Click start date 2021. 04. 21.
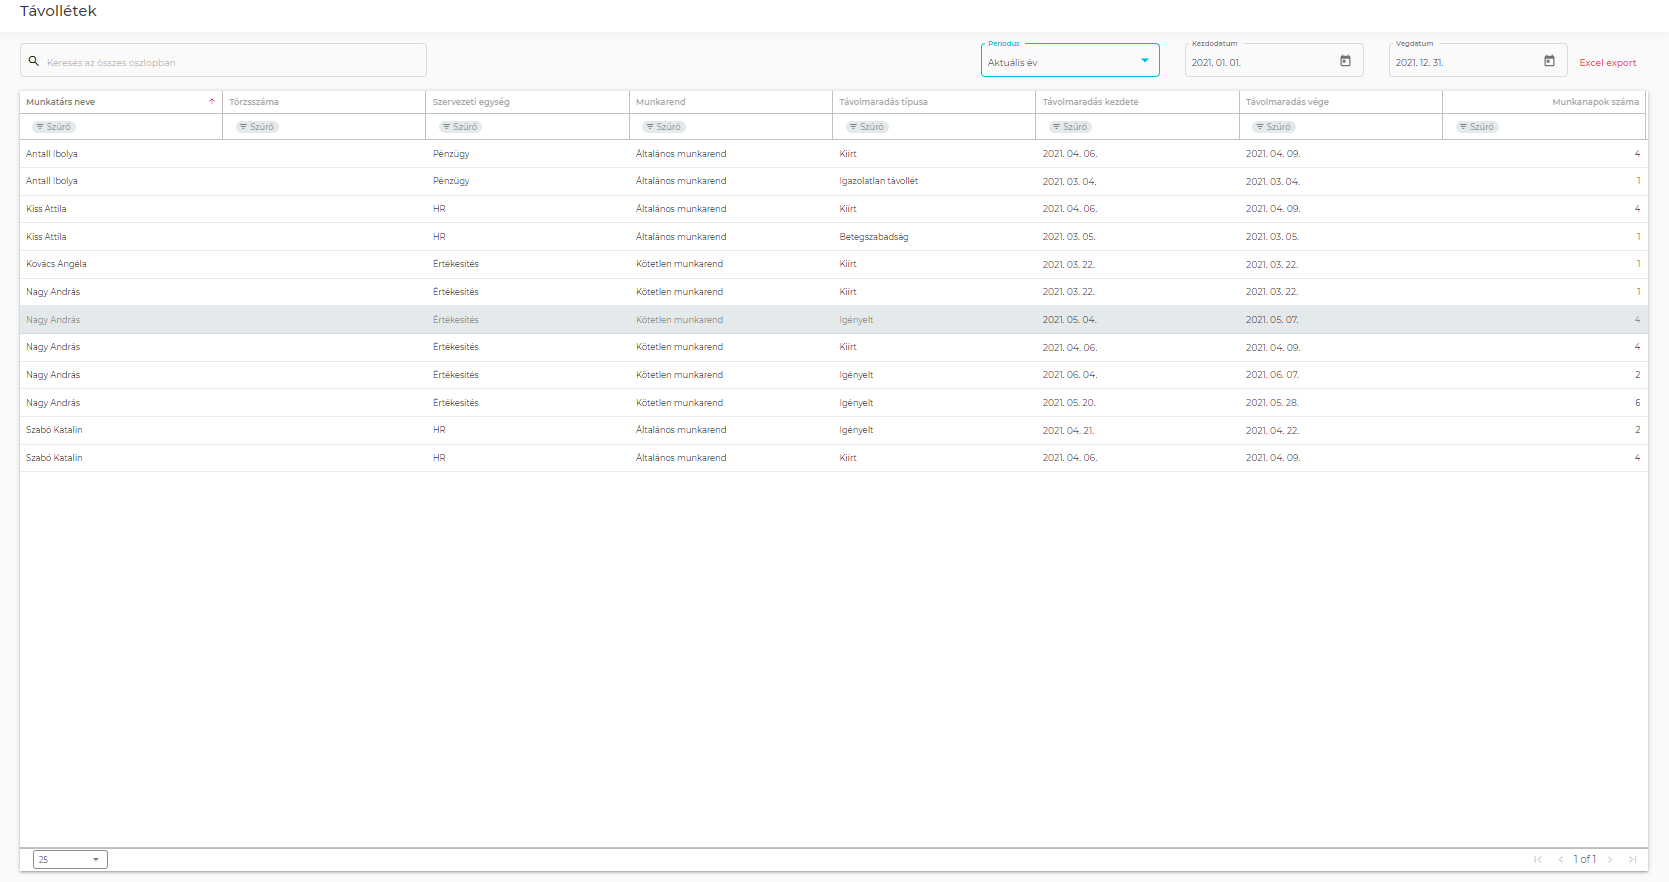The height and width of the screenshot is (882, 1669). pos(1068,431)
